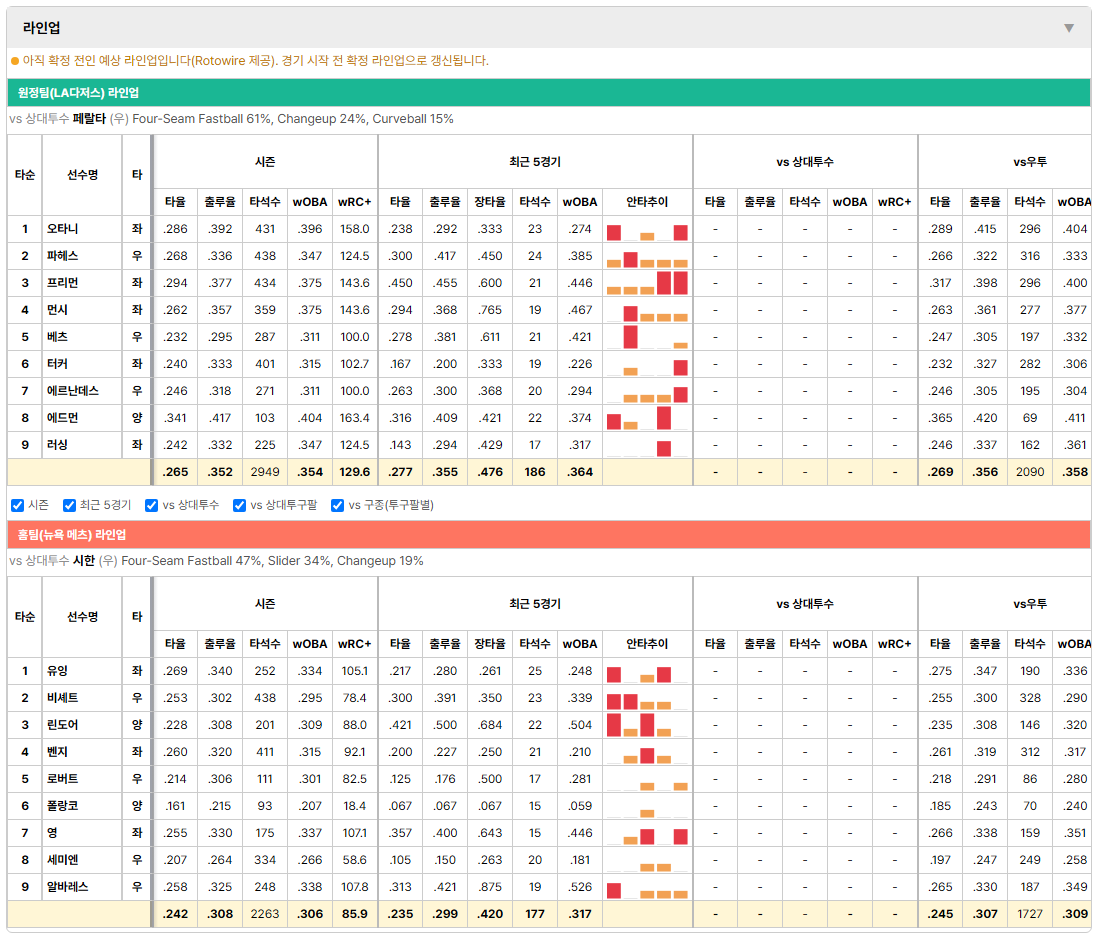Image resolution: width=1098 pixels, height=939 pixels.
Task: Click the 프리먼 hit trend bars
Action: tap(647, 284)
